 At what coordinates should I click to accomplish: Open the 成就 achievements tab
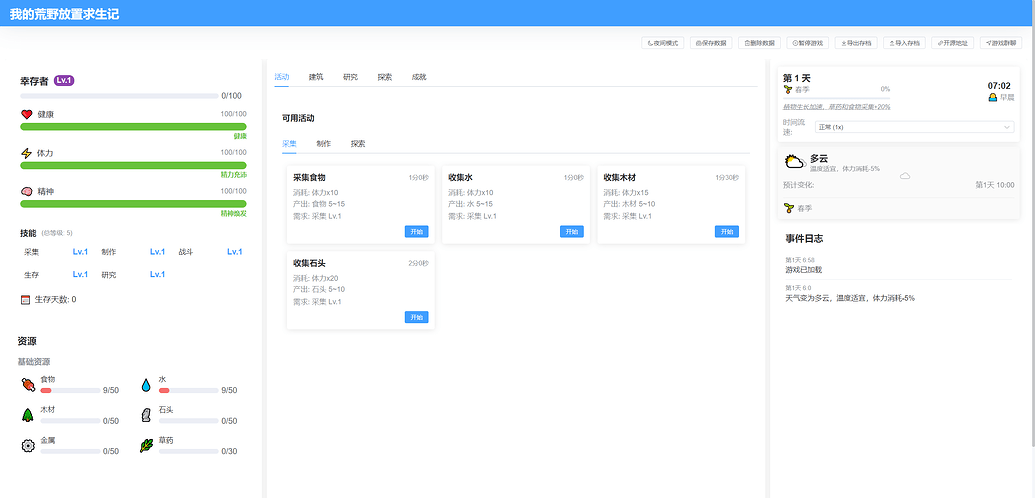coord(419,77)
